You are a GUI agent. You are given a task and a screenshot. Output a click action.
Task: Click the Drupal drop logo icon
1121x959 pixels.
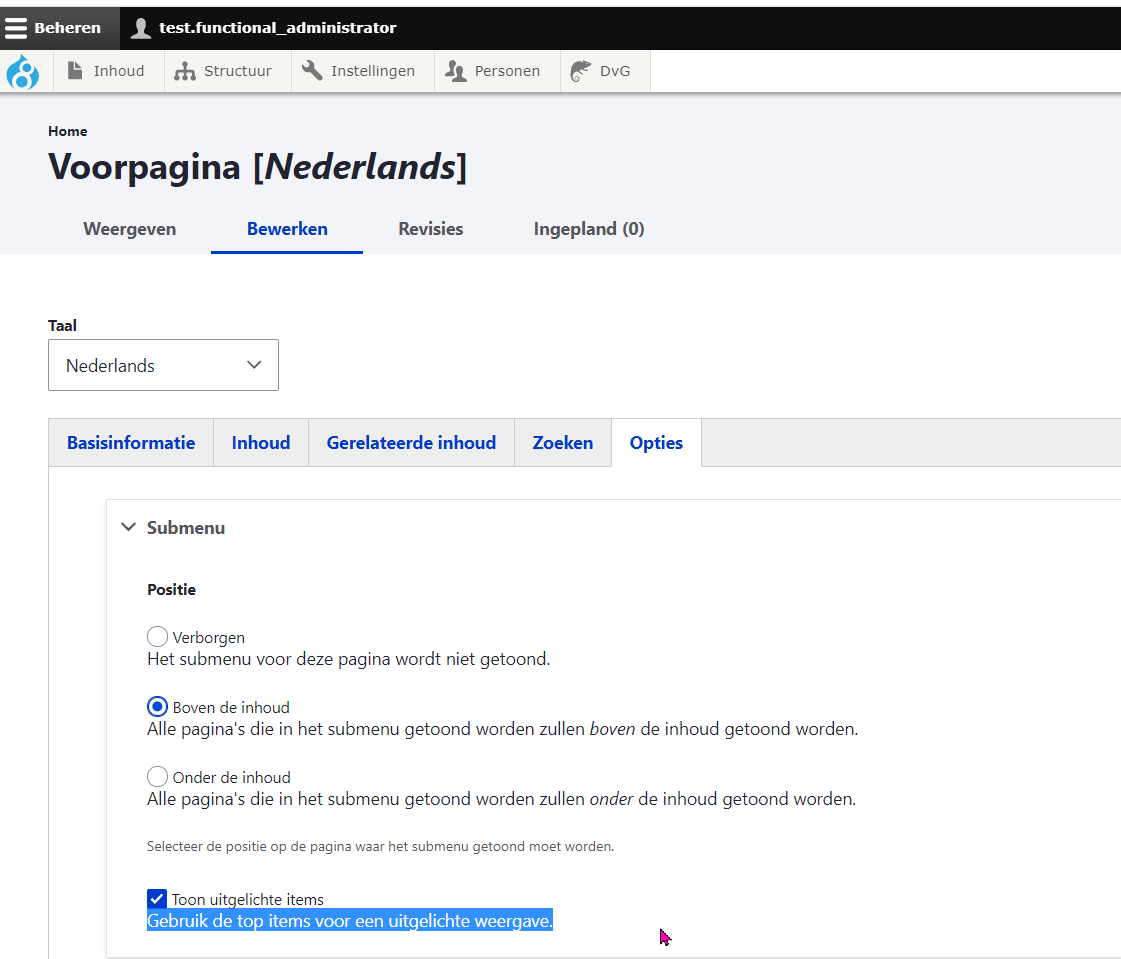point(22,72)
